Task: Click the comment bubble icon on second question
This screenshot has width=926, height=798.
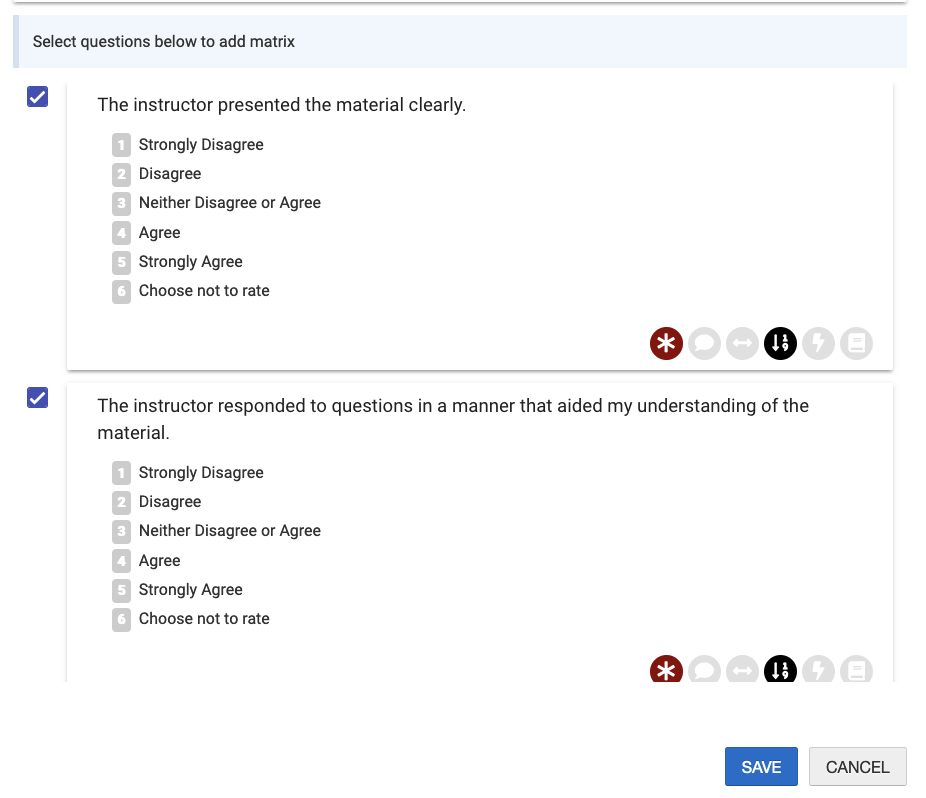Action: click(704, 669)
